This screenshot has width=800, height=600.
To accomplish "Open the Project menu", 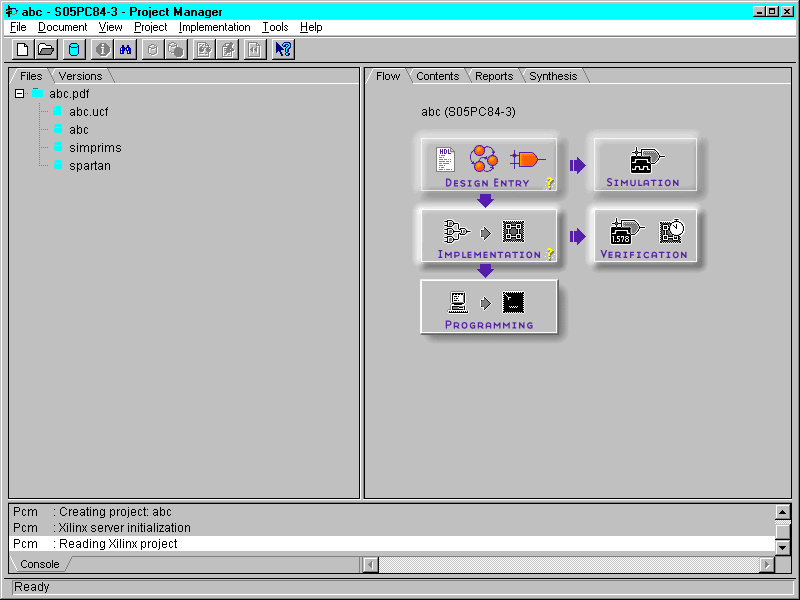I will [151, 27].
